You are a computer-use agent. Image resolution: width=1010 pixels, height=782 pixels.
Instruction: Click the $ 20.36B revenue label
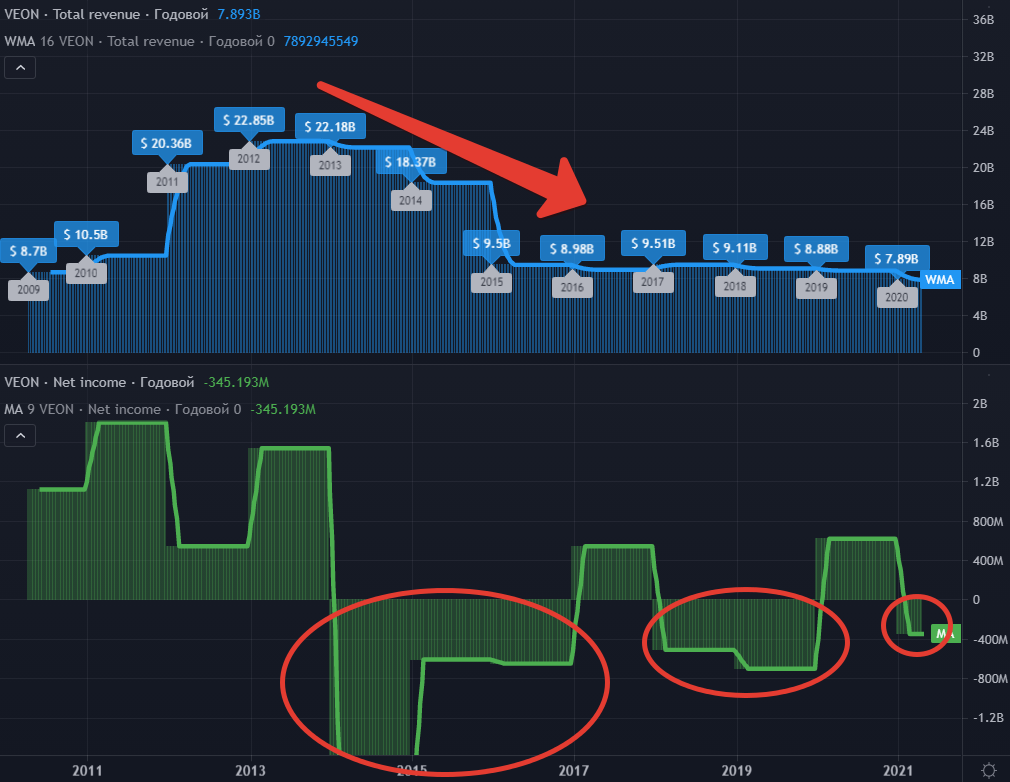(x=166, y=143)
